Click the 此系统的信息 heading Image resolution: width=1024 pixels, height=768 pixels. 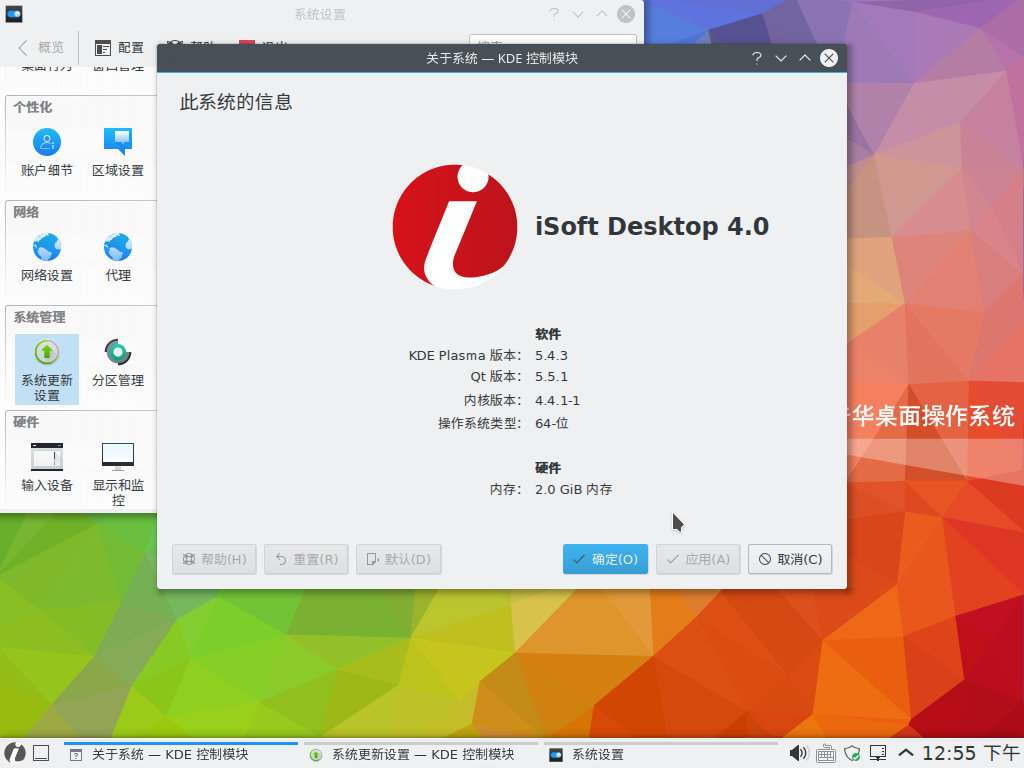[x=236, y=102]
